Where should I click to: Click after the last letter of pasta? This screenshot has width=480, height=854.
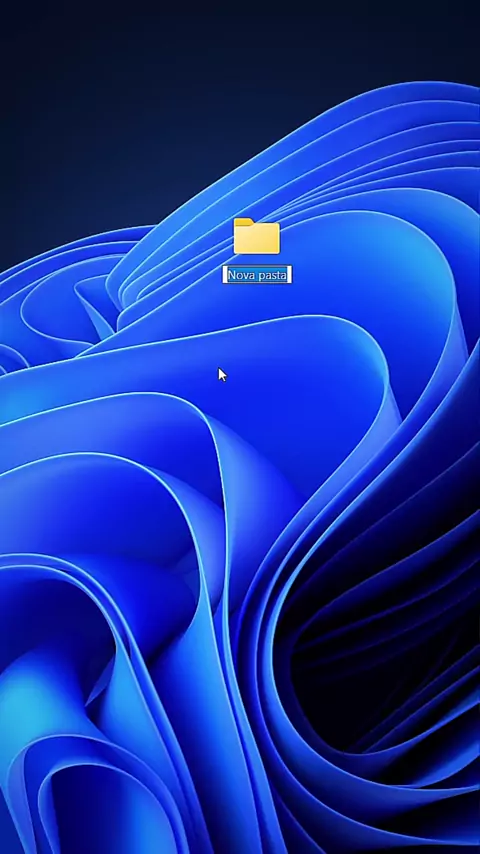(287, 275)
